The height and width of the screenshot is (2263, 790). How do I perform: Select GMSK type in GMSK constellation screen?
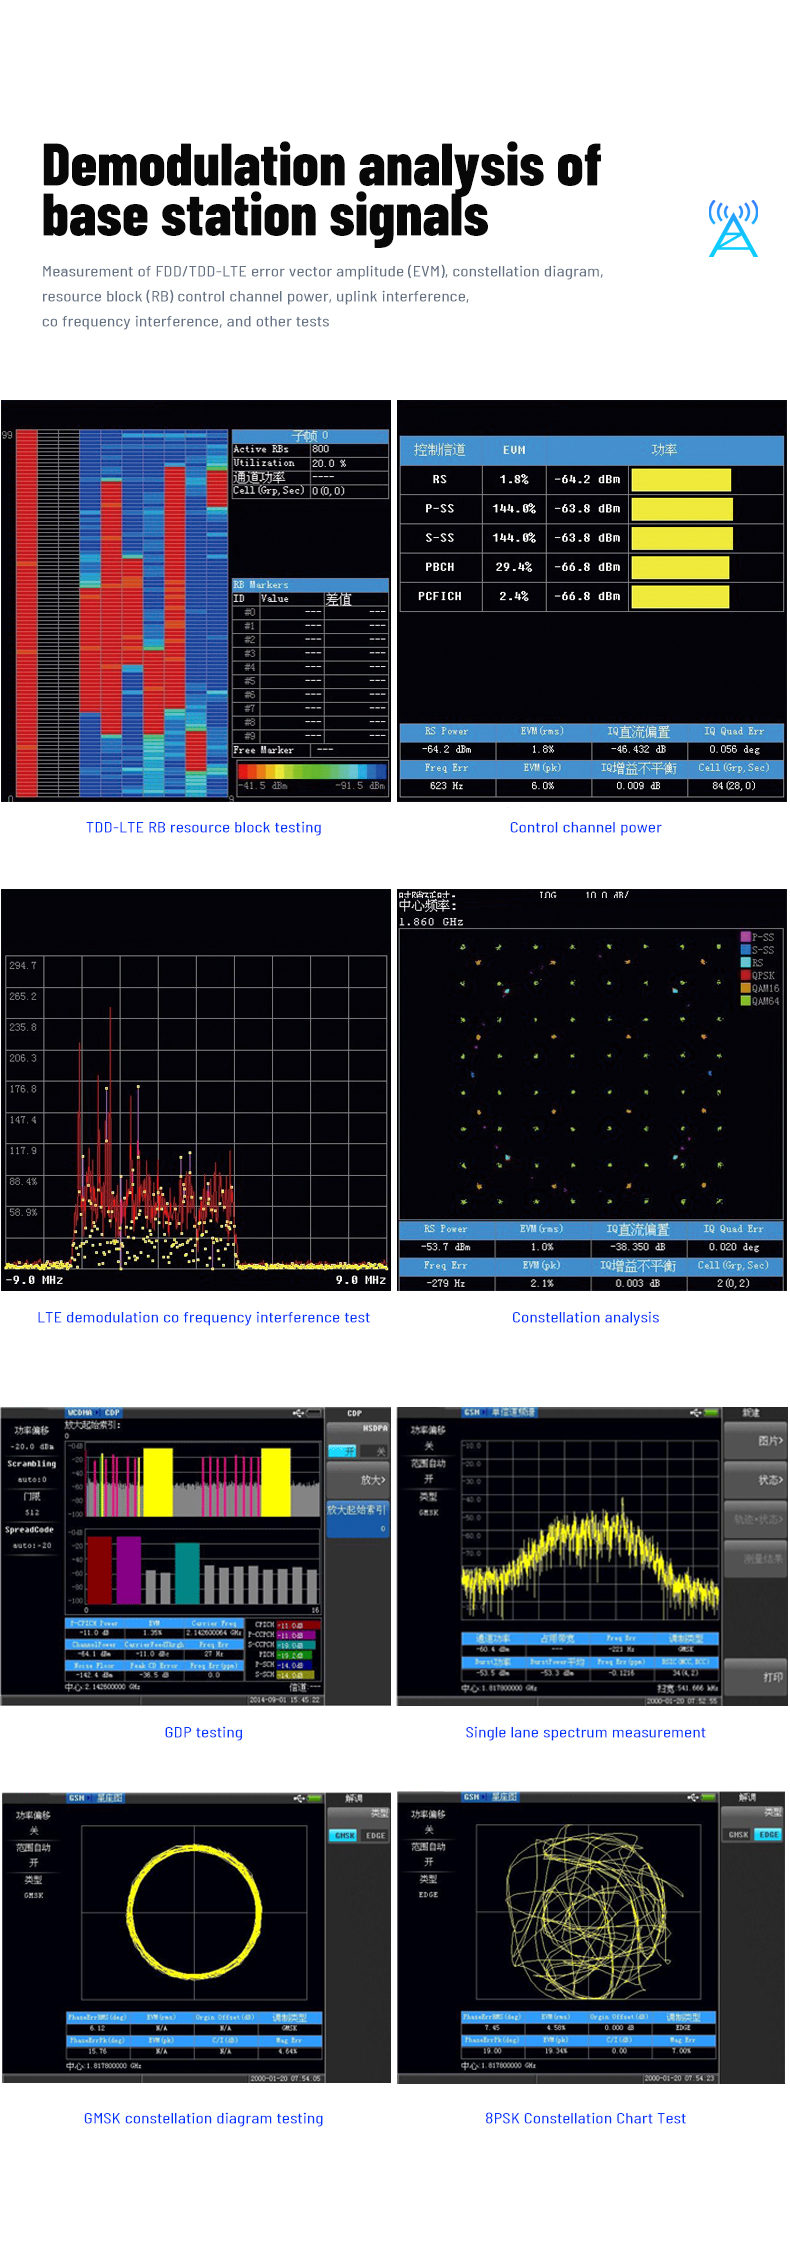pos(344,1835)
